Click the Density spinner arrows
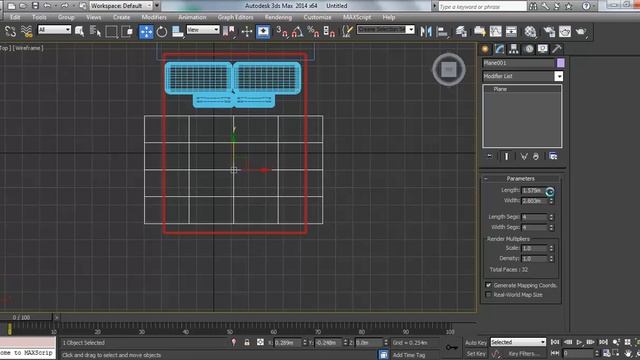Image resolution: width=640 pixels, height=360 pixels. (x=551, y=258)
